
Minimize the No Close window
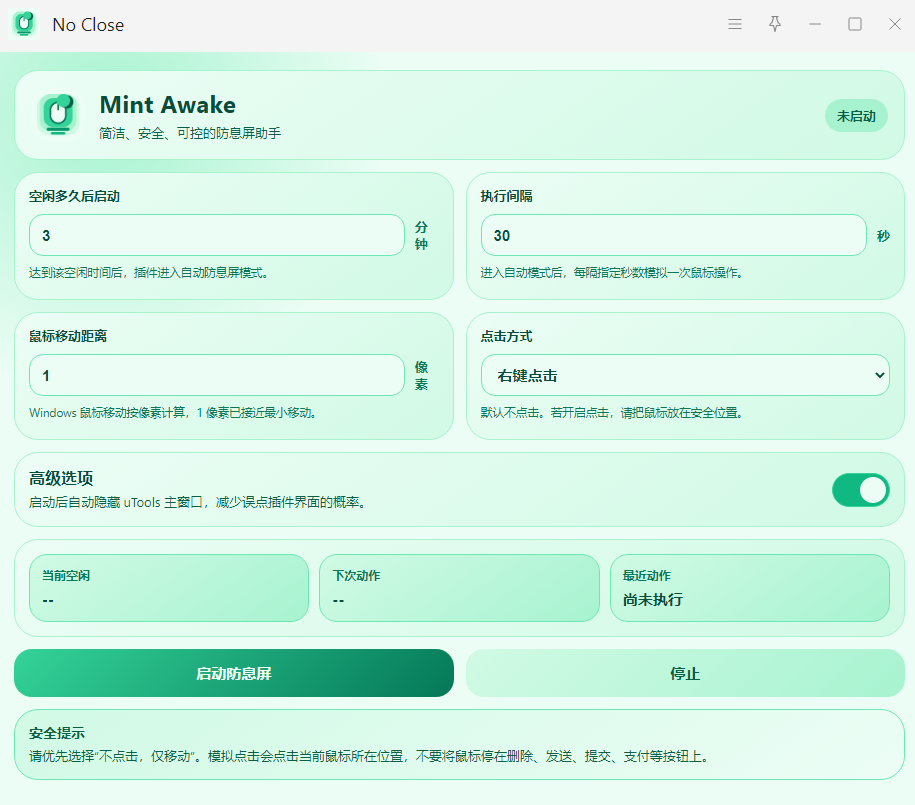point(815,25)
